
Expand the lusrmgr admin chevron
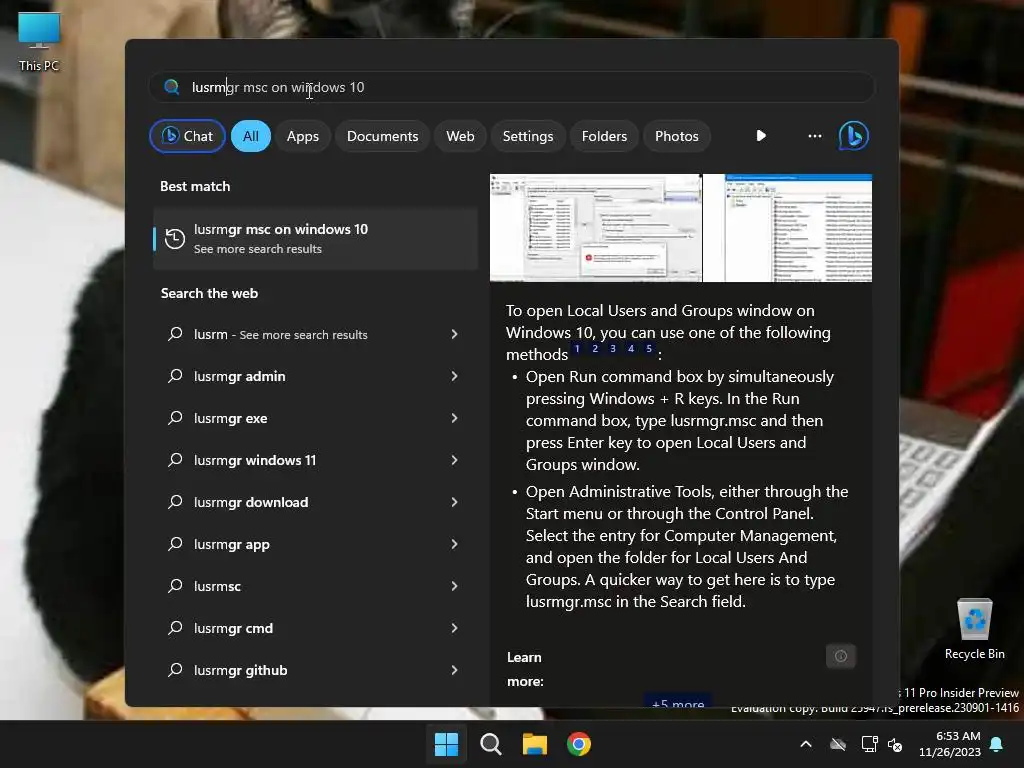tap(455, 376)
